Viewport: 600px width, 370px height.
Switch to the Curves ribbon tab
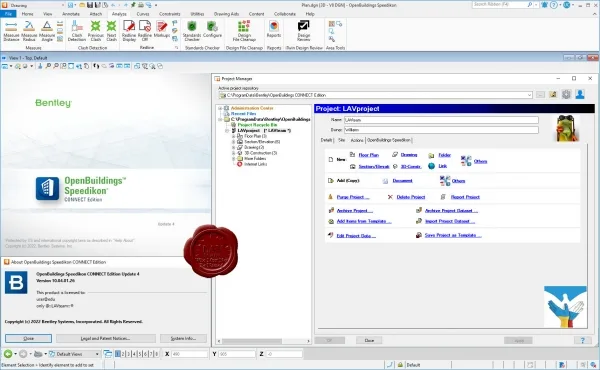click(143, 14)
